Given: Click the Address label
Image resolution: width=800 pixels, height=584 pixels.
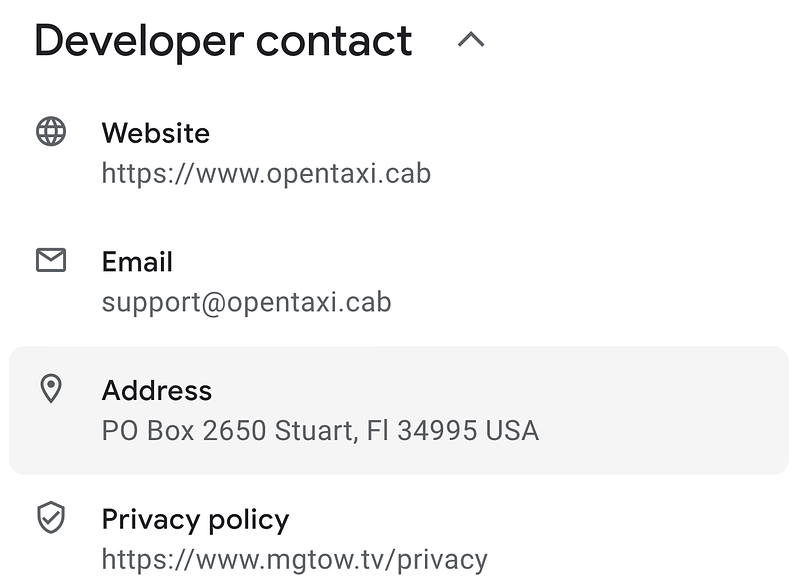Looking at the screenshot, I should pyautogui.click(x=157, y=391).
